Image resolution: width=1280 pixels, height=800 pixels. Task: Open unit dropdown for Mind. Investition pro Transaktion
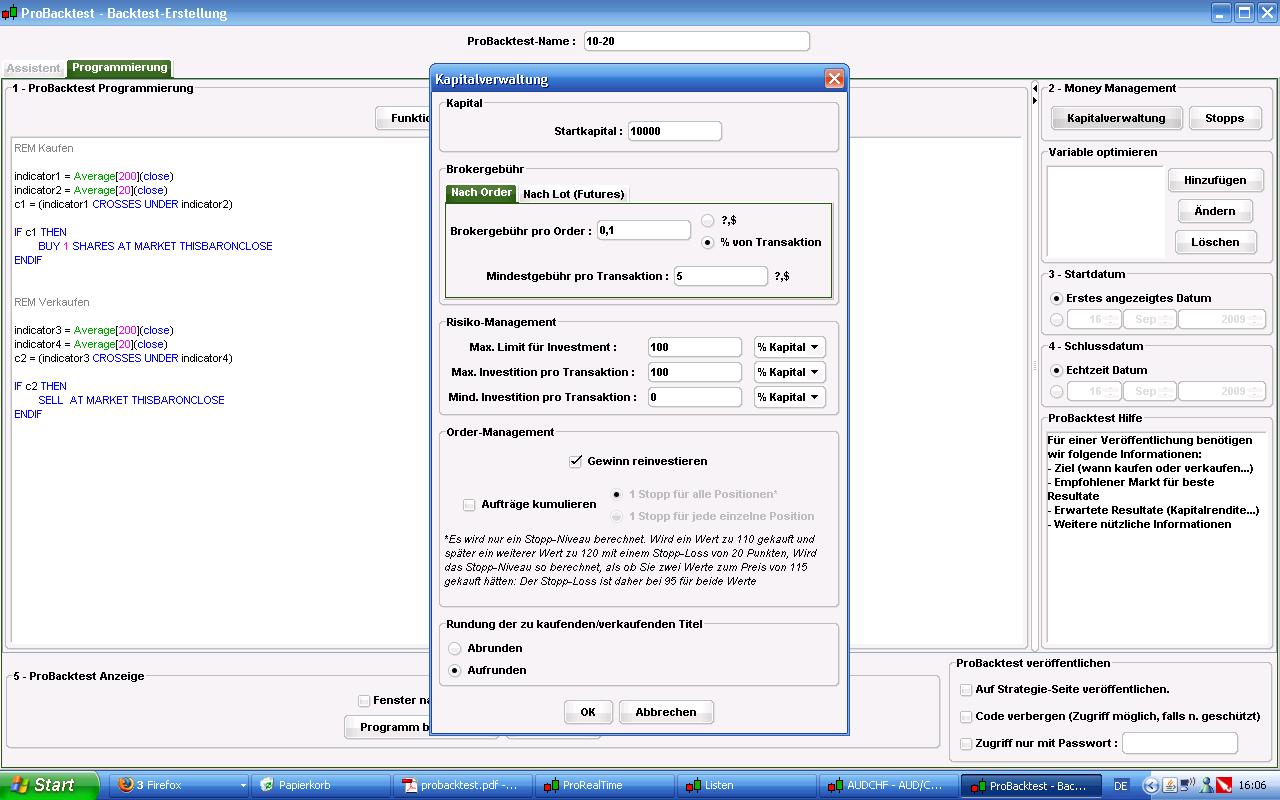(789, 397)
